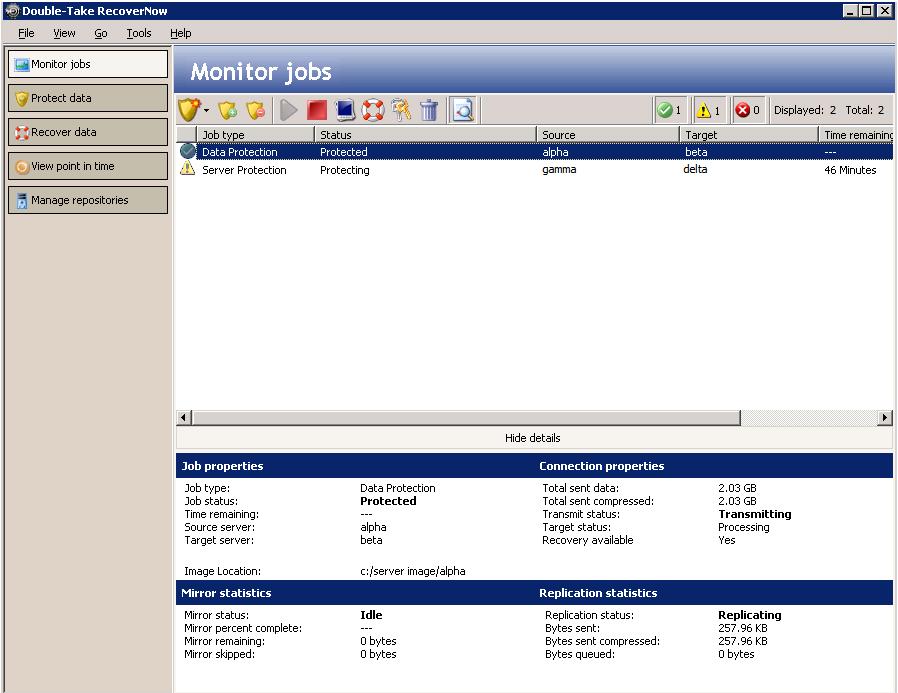
Task: Click the 'gamma' source cell
Action: (x=559, y=170)
